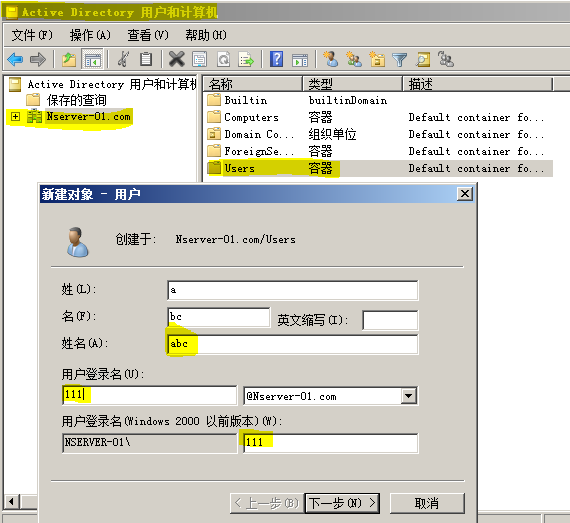Click the Export list toolbar icon
Screen dimensions: 570x523
(246, 59)
